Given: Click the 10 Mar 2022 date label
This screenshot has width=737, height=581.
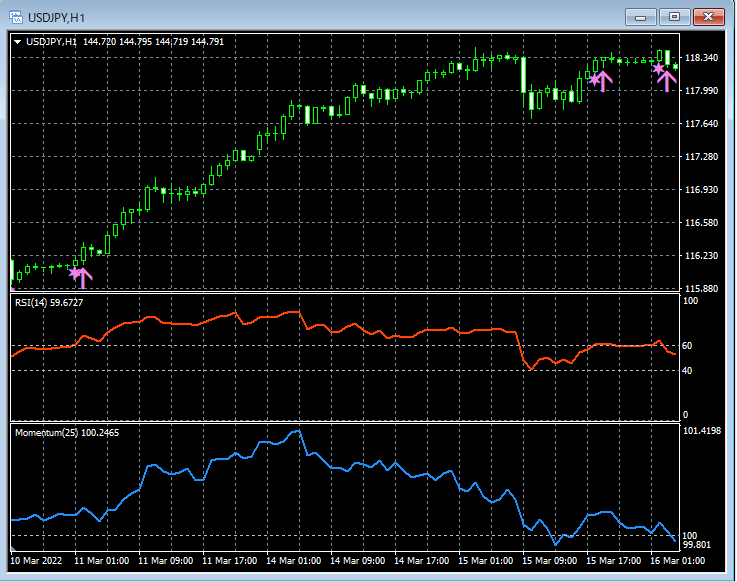Looking at the screenshot, I should tap(38, 561).
